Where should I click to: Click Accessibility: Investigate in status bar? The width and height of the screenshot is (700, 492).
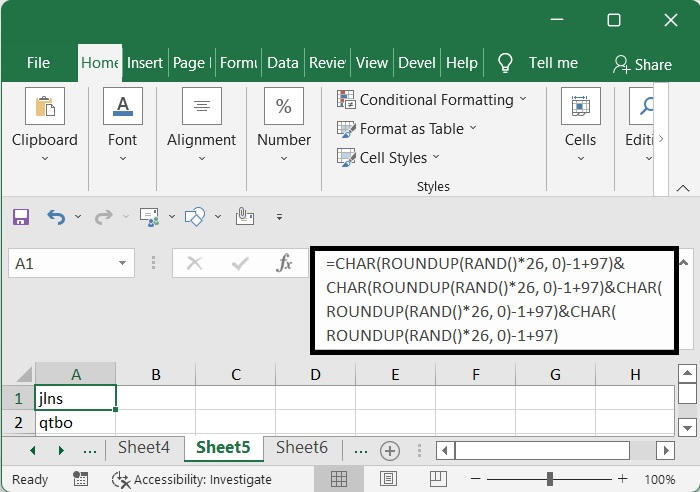point(202,479)
